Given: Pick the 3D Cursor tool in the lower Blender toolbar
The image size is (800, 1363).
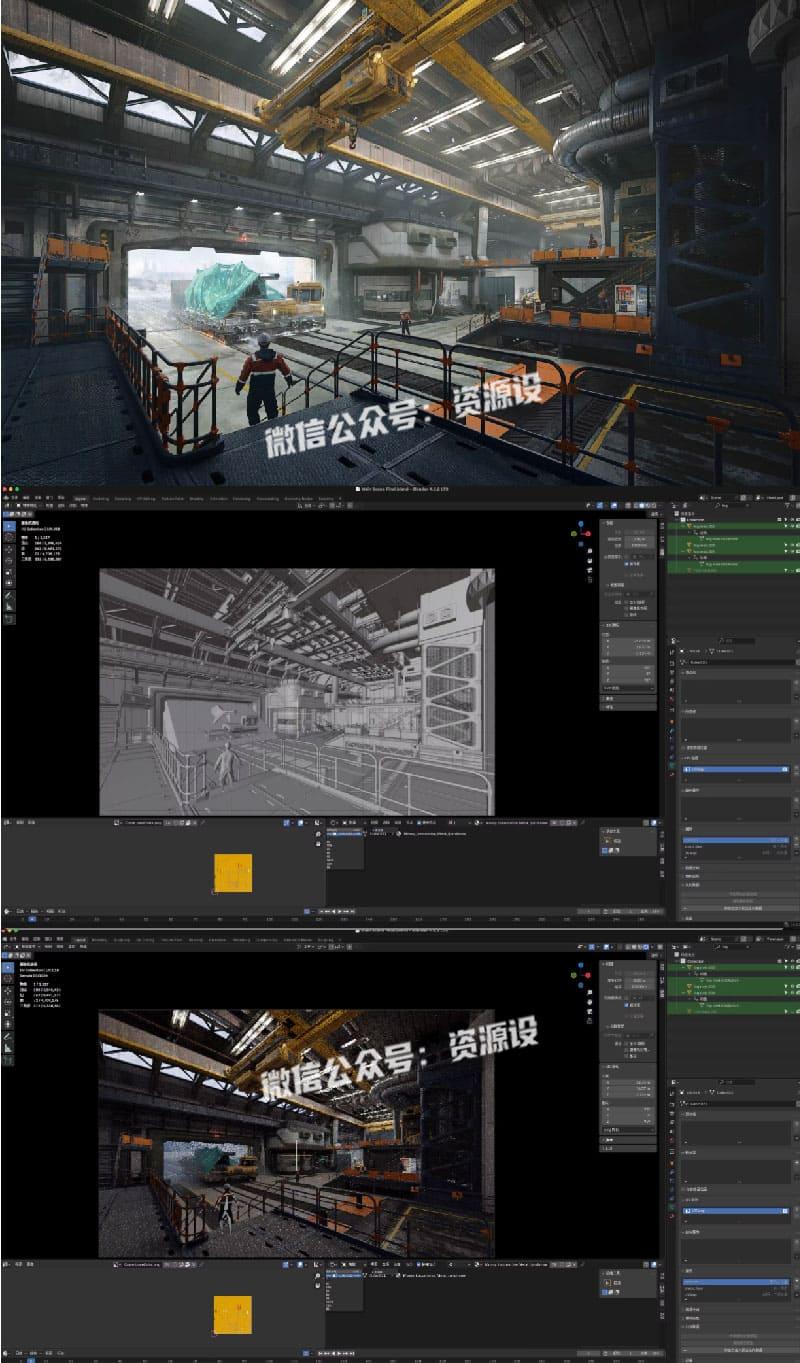Looking at the screenshot, I should point(9,979).
